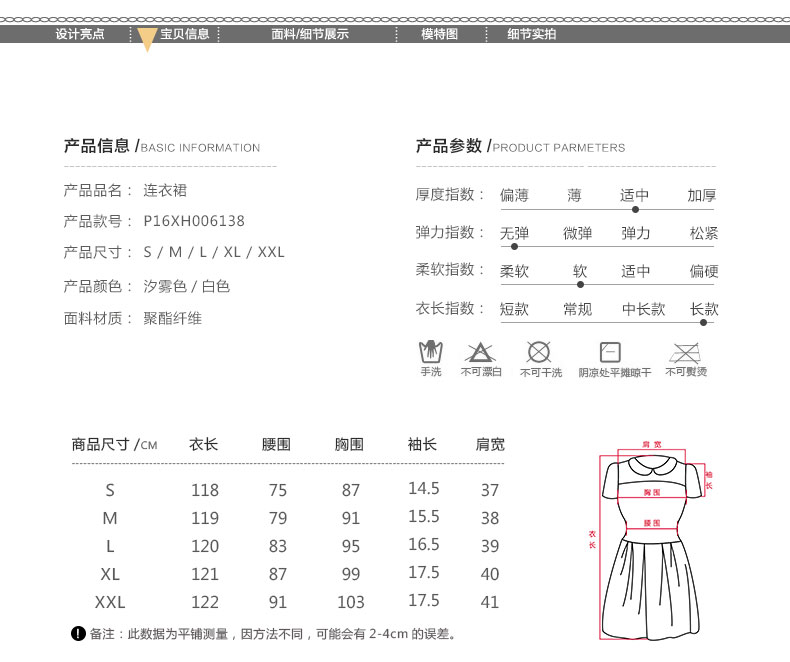Click the 短款 length option
790x662 pixels.
(x=514, y=309)
